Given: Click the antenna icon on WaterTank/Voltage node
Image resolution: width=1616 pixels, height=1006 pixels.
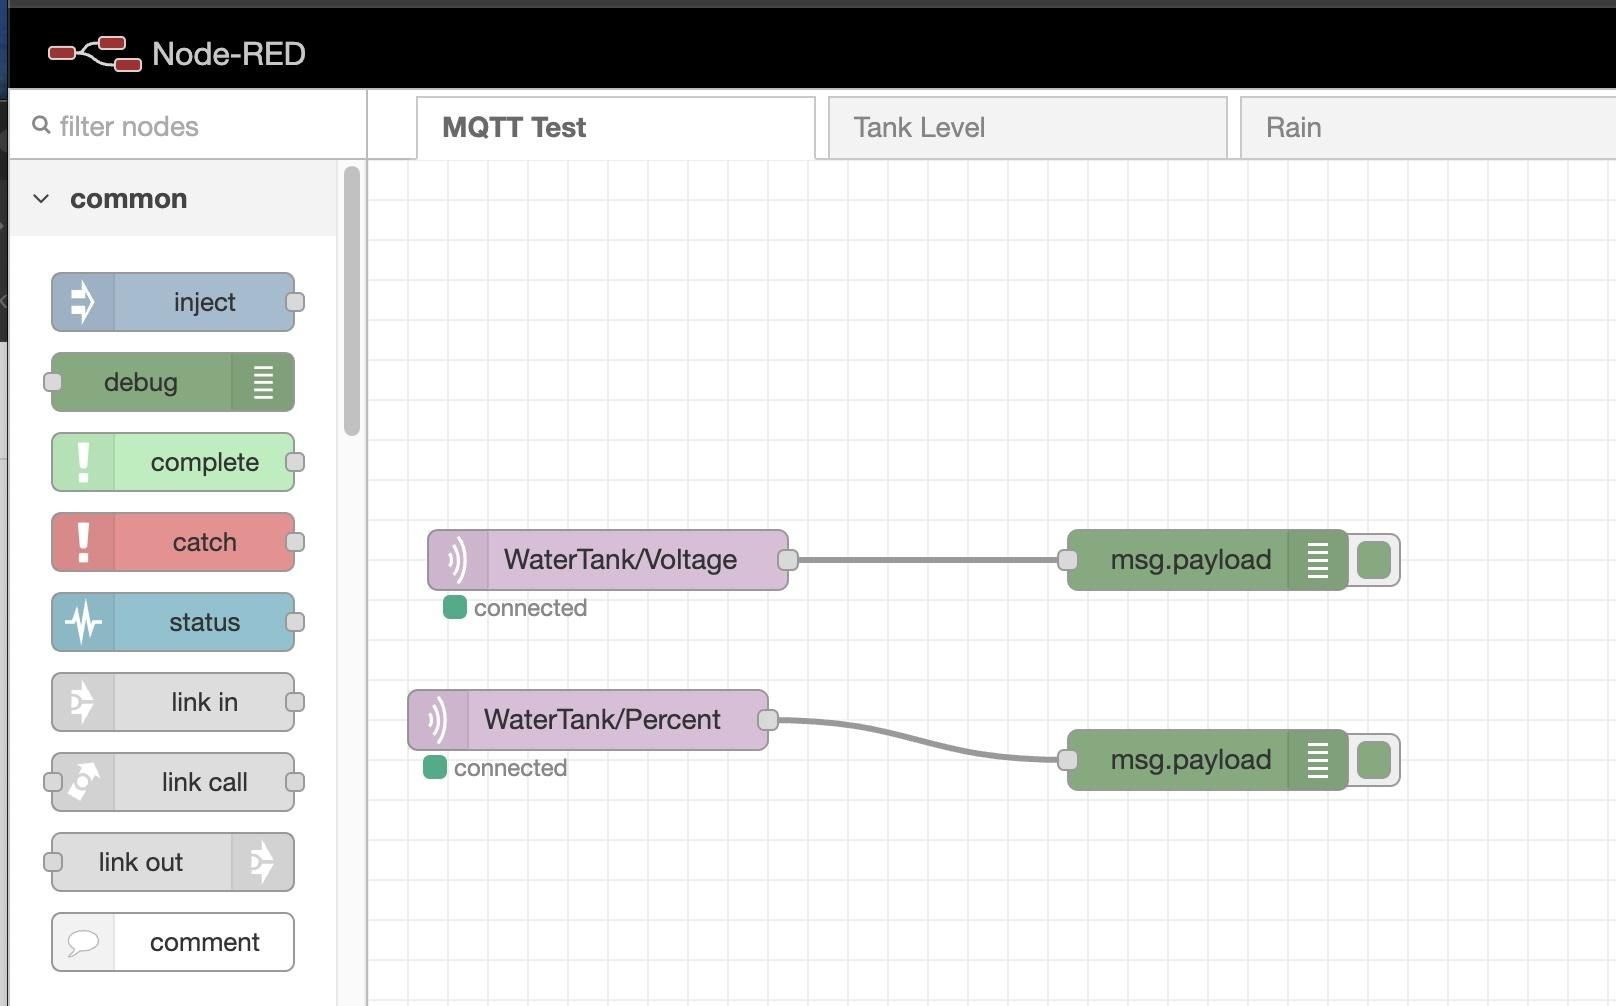Looking at the screenshot, I should pos(456,560).
